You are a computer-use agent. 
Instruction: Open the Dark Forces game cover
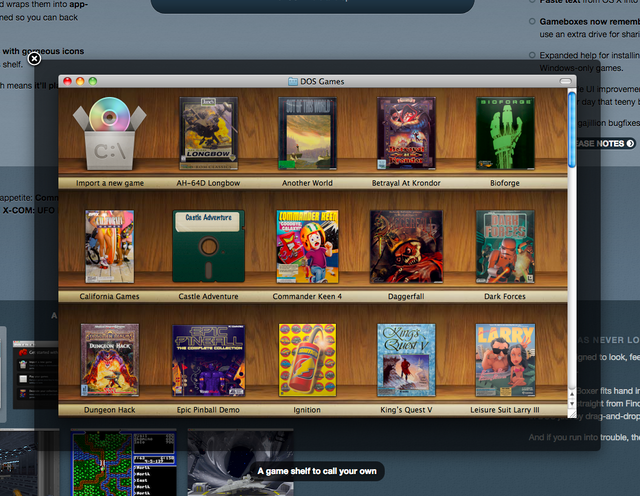coord(505,247)
